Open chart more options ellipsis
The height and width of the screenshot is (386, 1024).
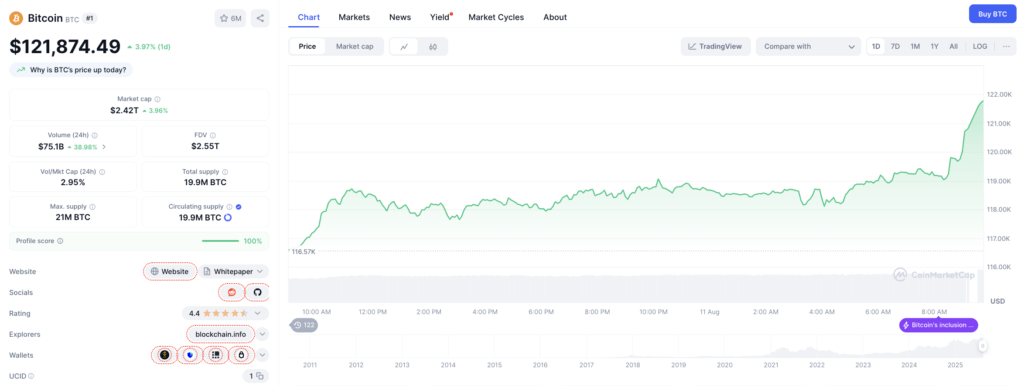tap(1006, 46)
